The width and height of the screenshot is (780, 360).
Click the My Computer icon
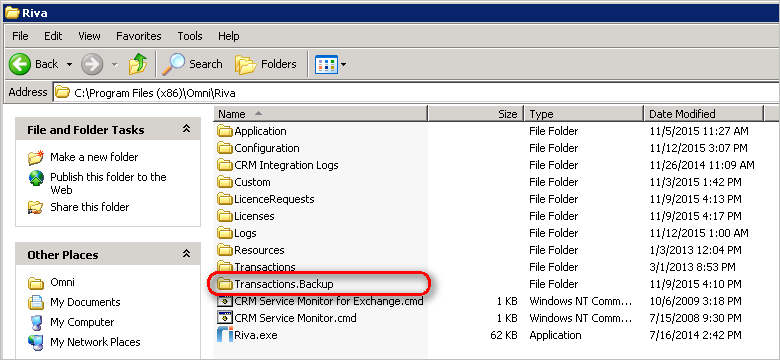(x=36, y=322)
